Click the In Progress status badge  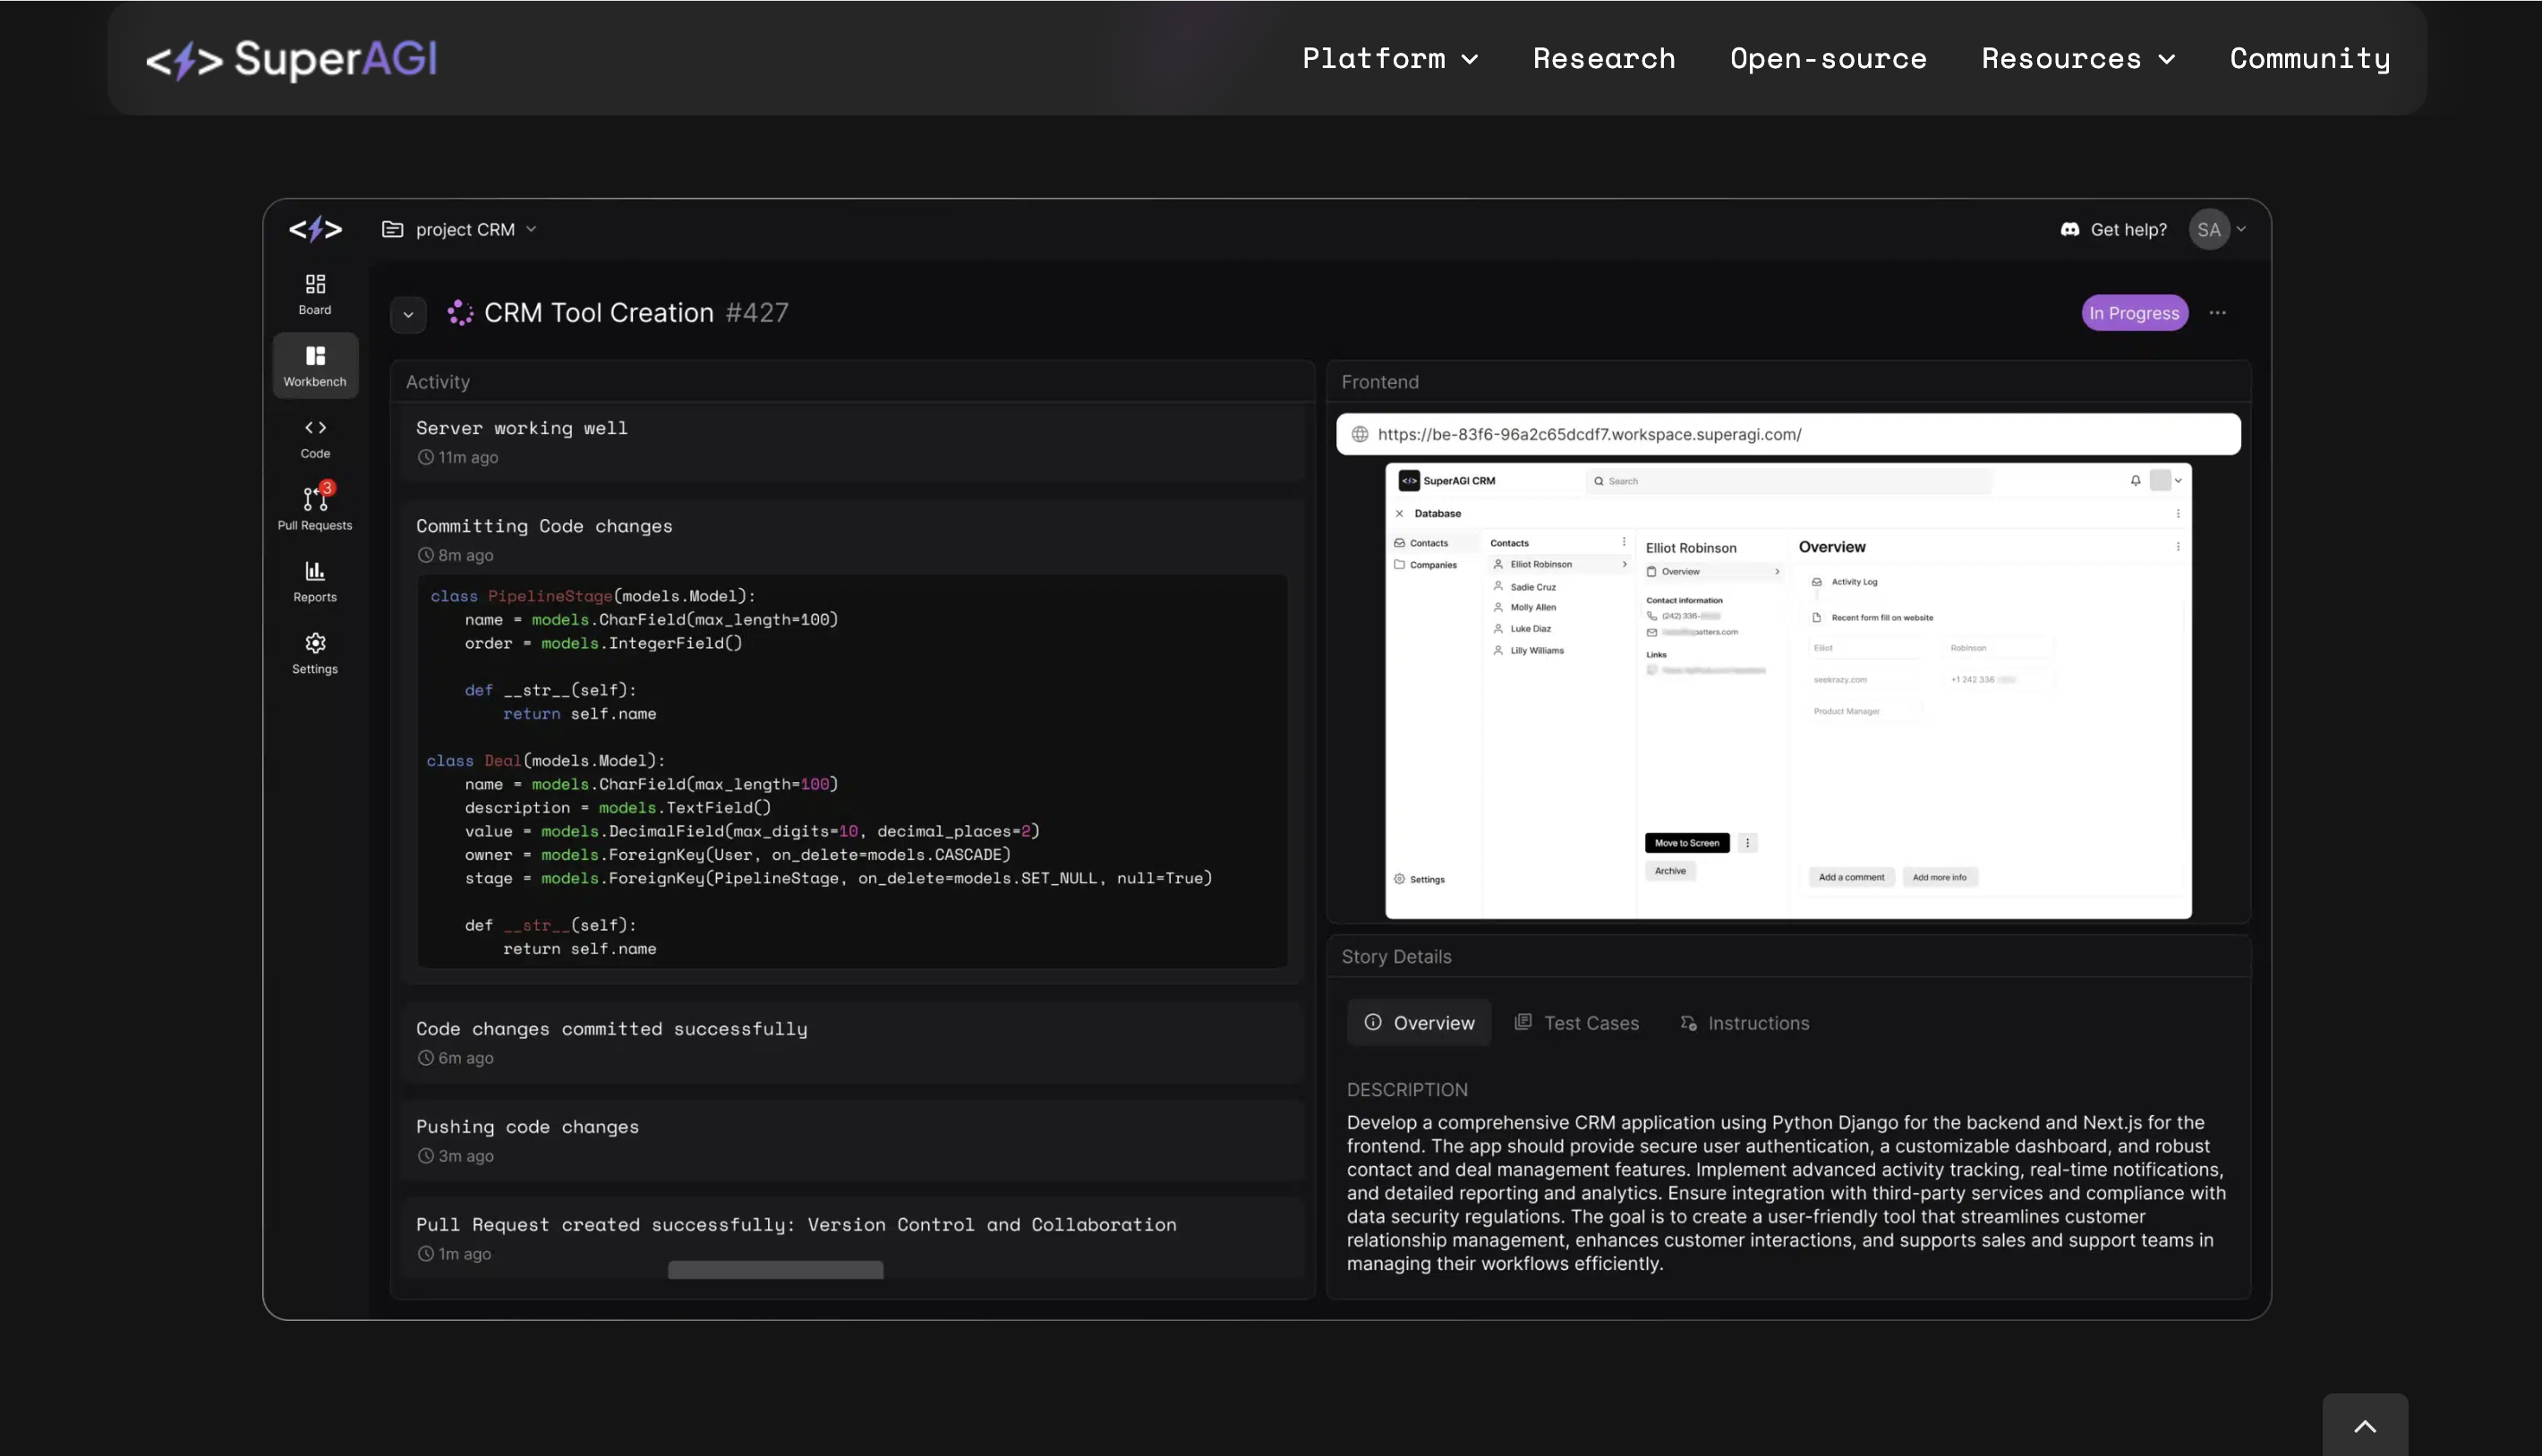coord(2134,313)
